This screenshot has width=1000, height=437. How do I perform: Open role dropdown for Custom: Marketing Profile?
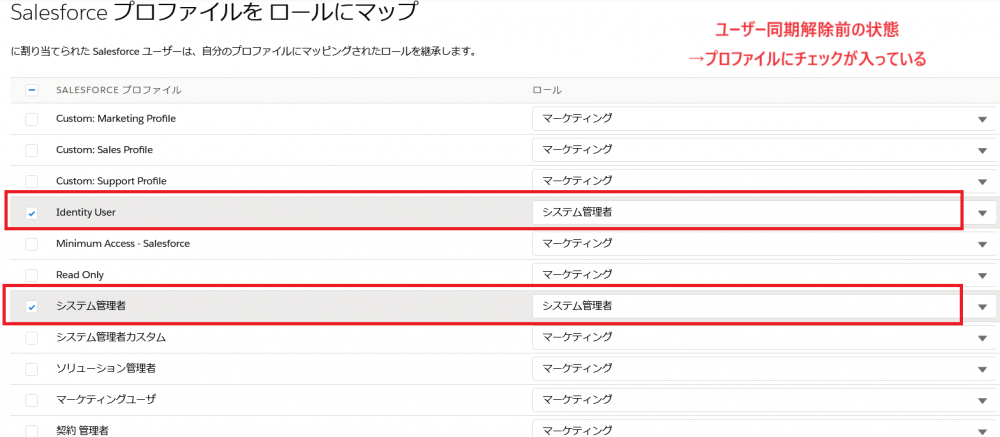764,119
